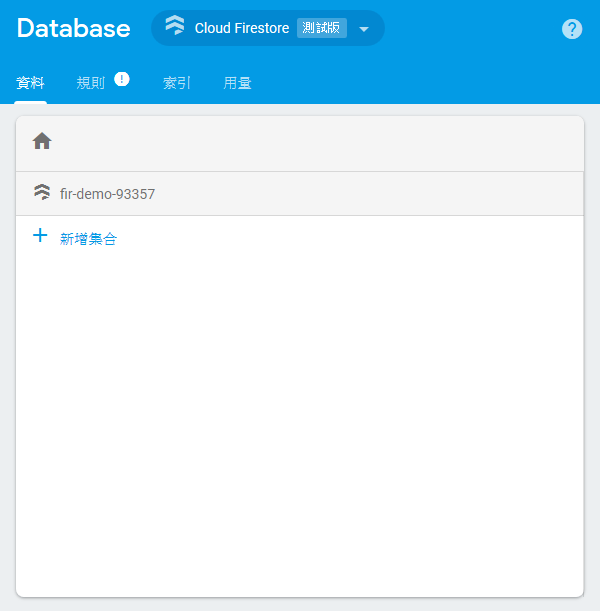Open the help question mark icon
This screenshot has height=611, width=600.
click(572, 29)
